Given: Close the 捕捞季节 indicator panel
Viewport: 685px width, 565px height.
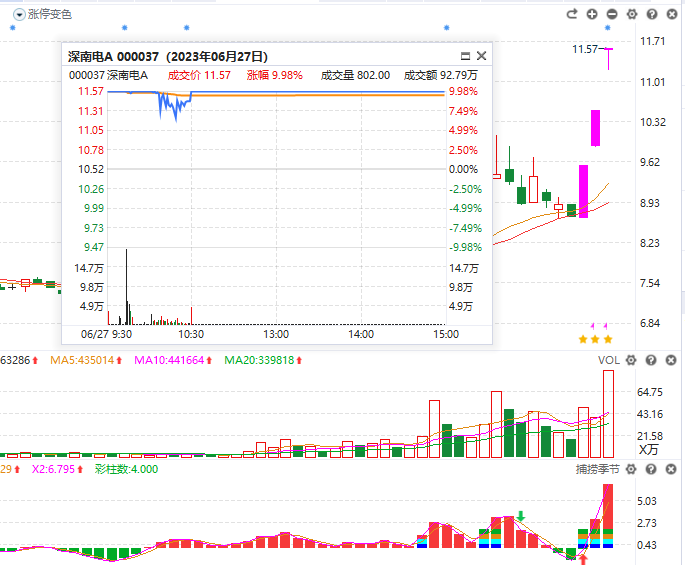Looking at the screenshot, I should tap(671, 469).
